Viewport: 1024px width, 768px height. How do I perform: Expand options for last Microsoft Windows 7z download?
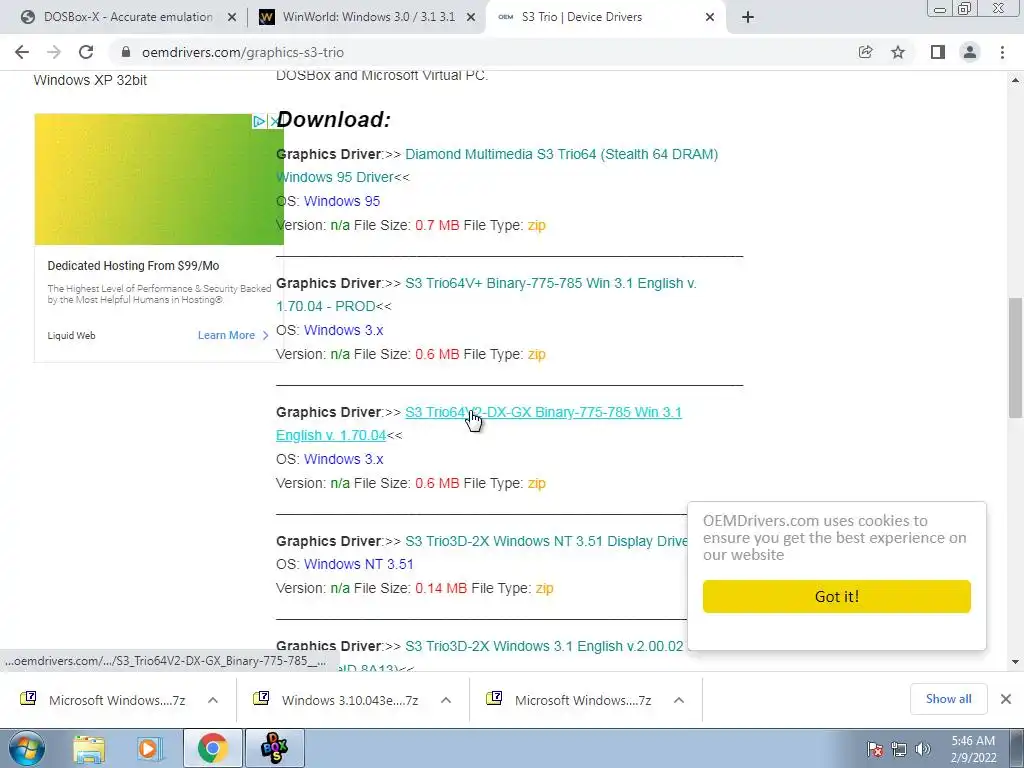click(679, 700)
